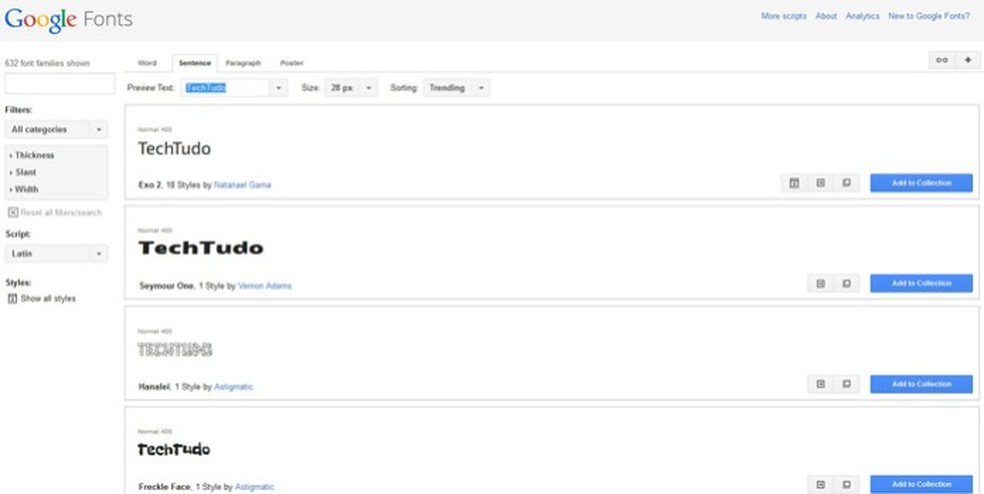Click the quick-use icon for Freckle Face
Viewport: 984px width, 494px height.
point(820,485)
